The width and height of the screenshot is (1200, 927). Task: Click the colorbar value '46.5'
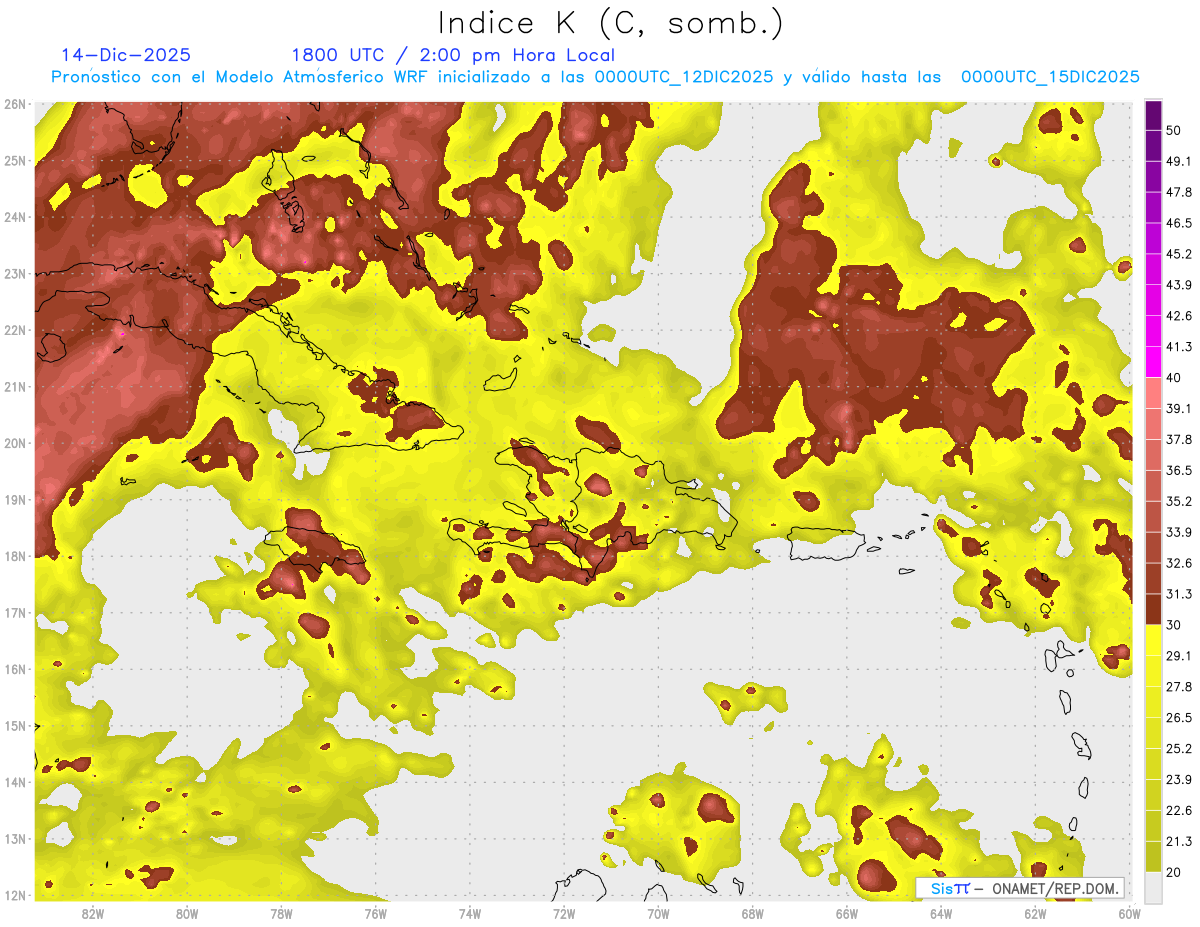coord(1179,223)
